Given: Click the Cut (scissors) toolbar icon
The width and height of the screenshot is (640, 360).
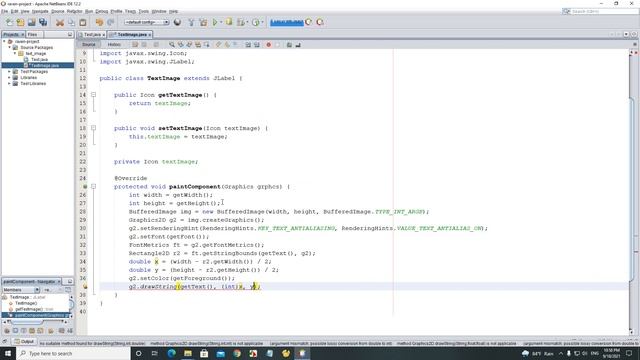Looking at the screenshot, I should coord(60,22).
